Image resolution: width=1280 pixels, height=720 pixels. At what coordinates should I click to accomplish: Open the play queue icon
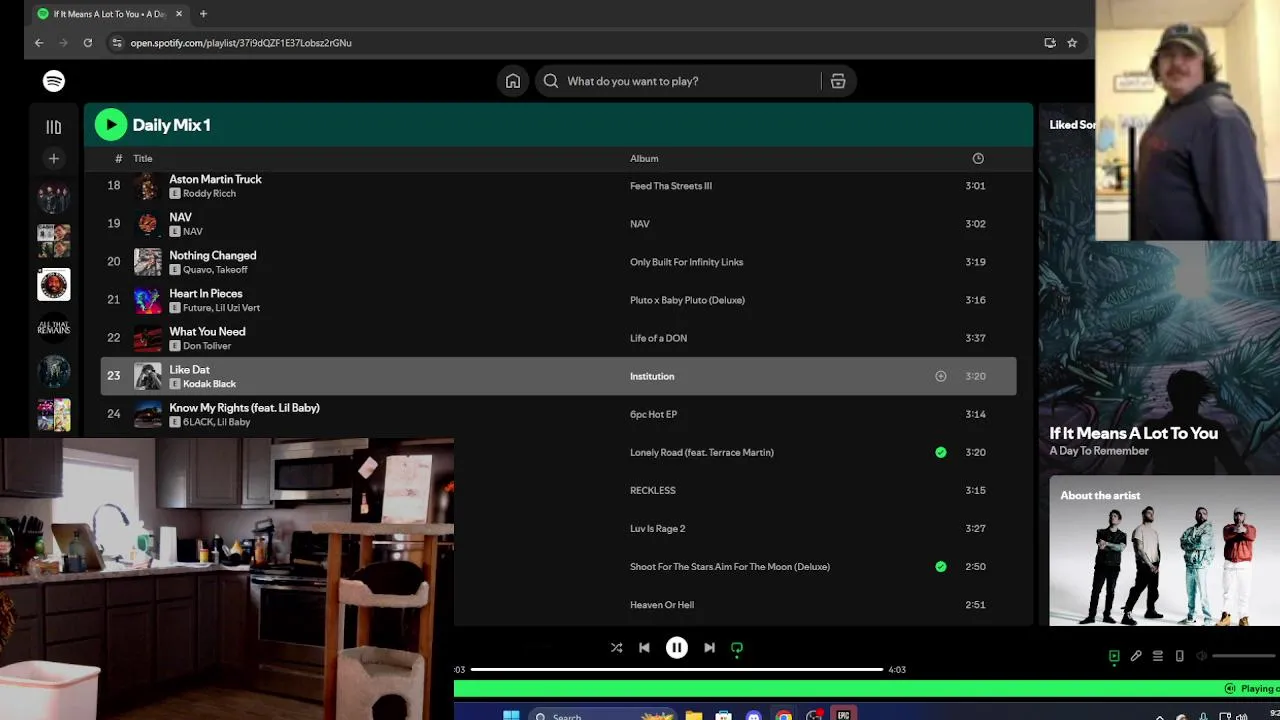pyautogui.click(x=1158, y=656)
